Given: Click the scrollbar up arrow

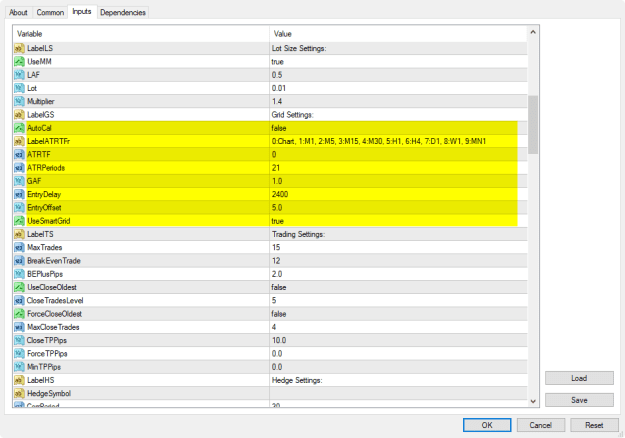Looking at the screenshot, I should 533,32.
